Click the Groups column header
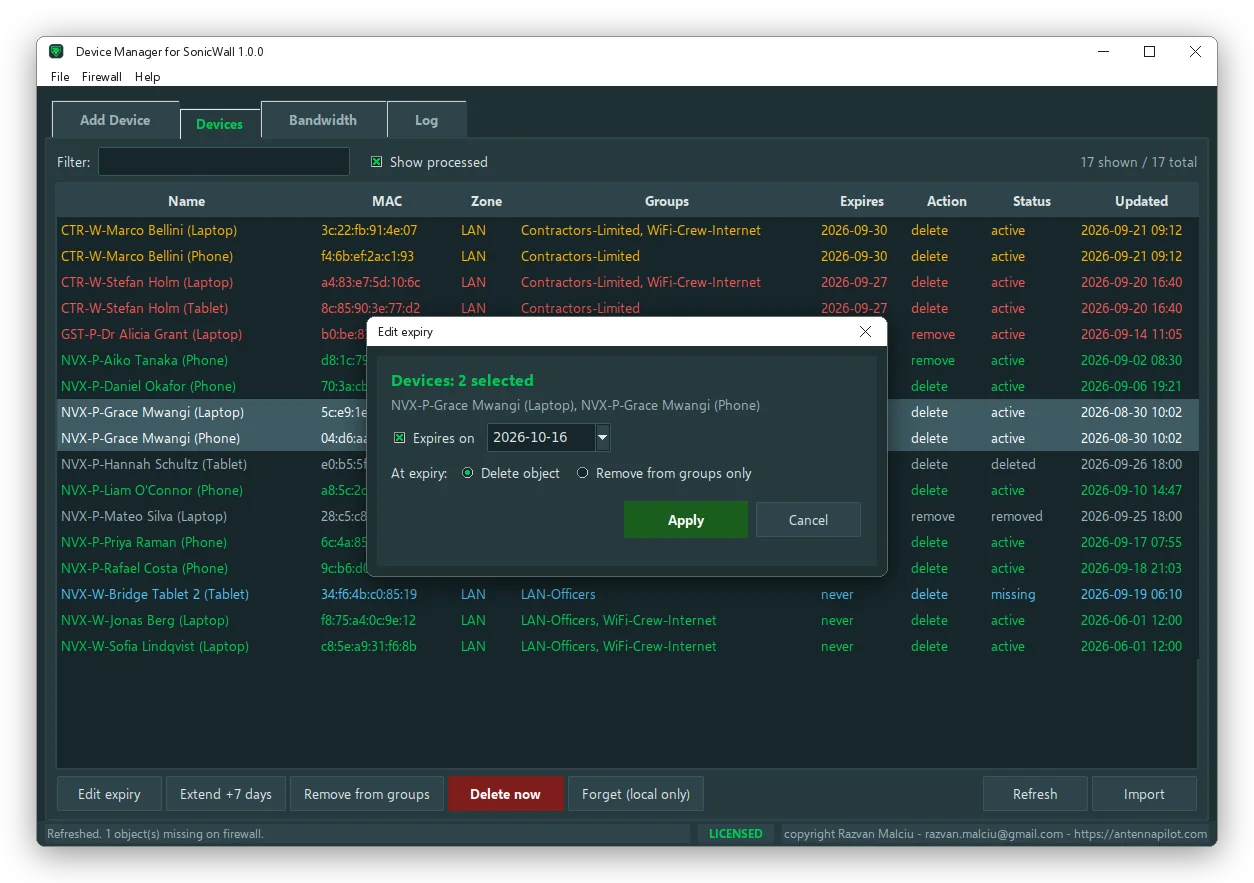 (667, 201)
